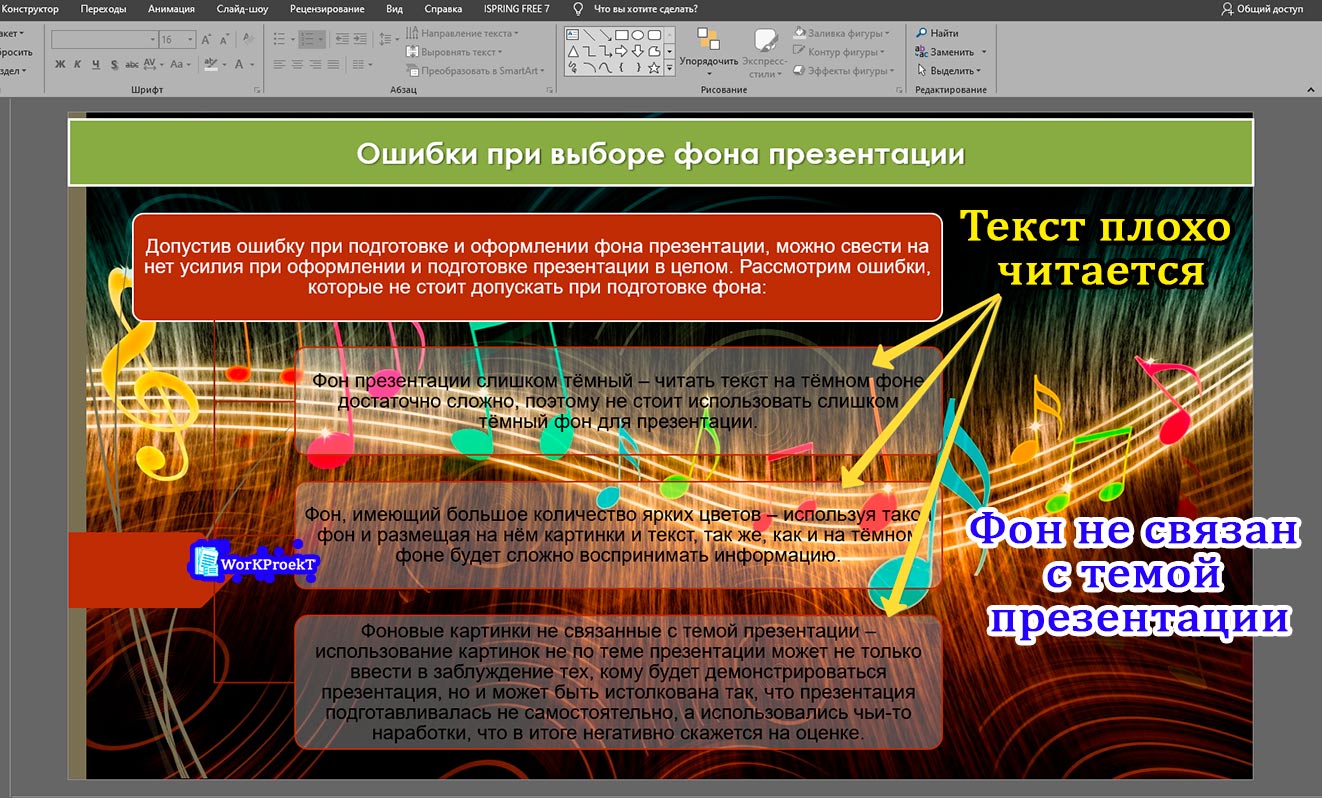
Task: Click the slide title 'Ошибки при выборе фона презентации'
Action: (660, 154)
